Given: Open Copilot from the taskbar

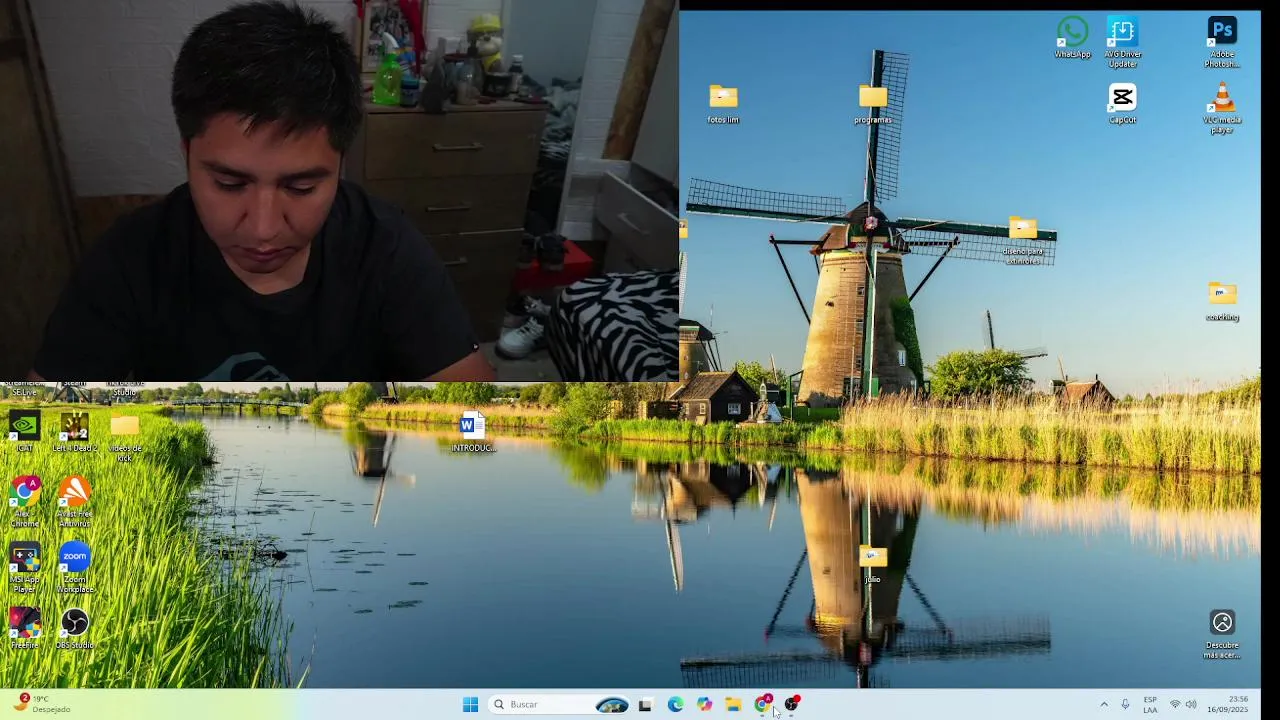Looking at the screenshot, I should (704, 704).
